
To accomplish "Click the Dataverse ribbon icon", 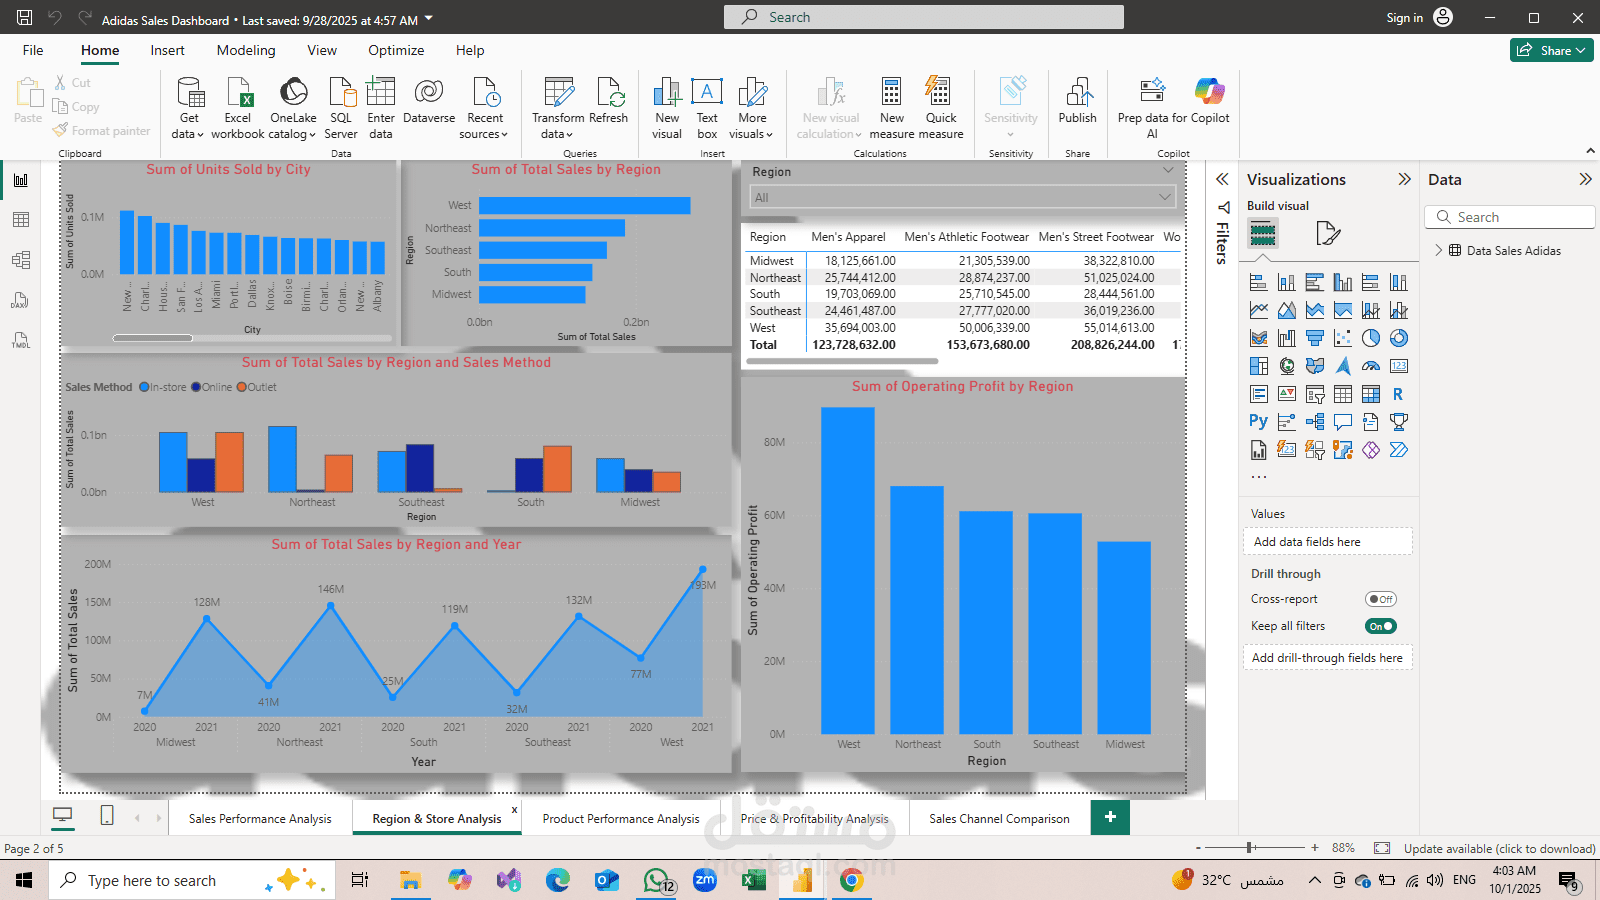I will 429,102.
